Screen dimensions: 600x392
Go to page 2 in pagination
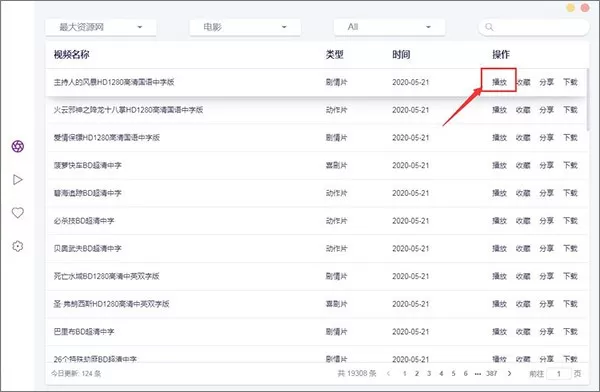pos(417,373)
